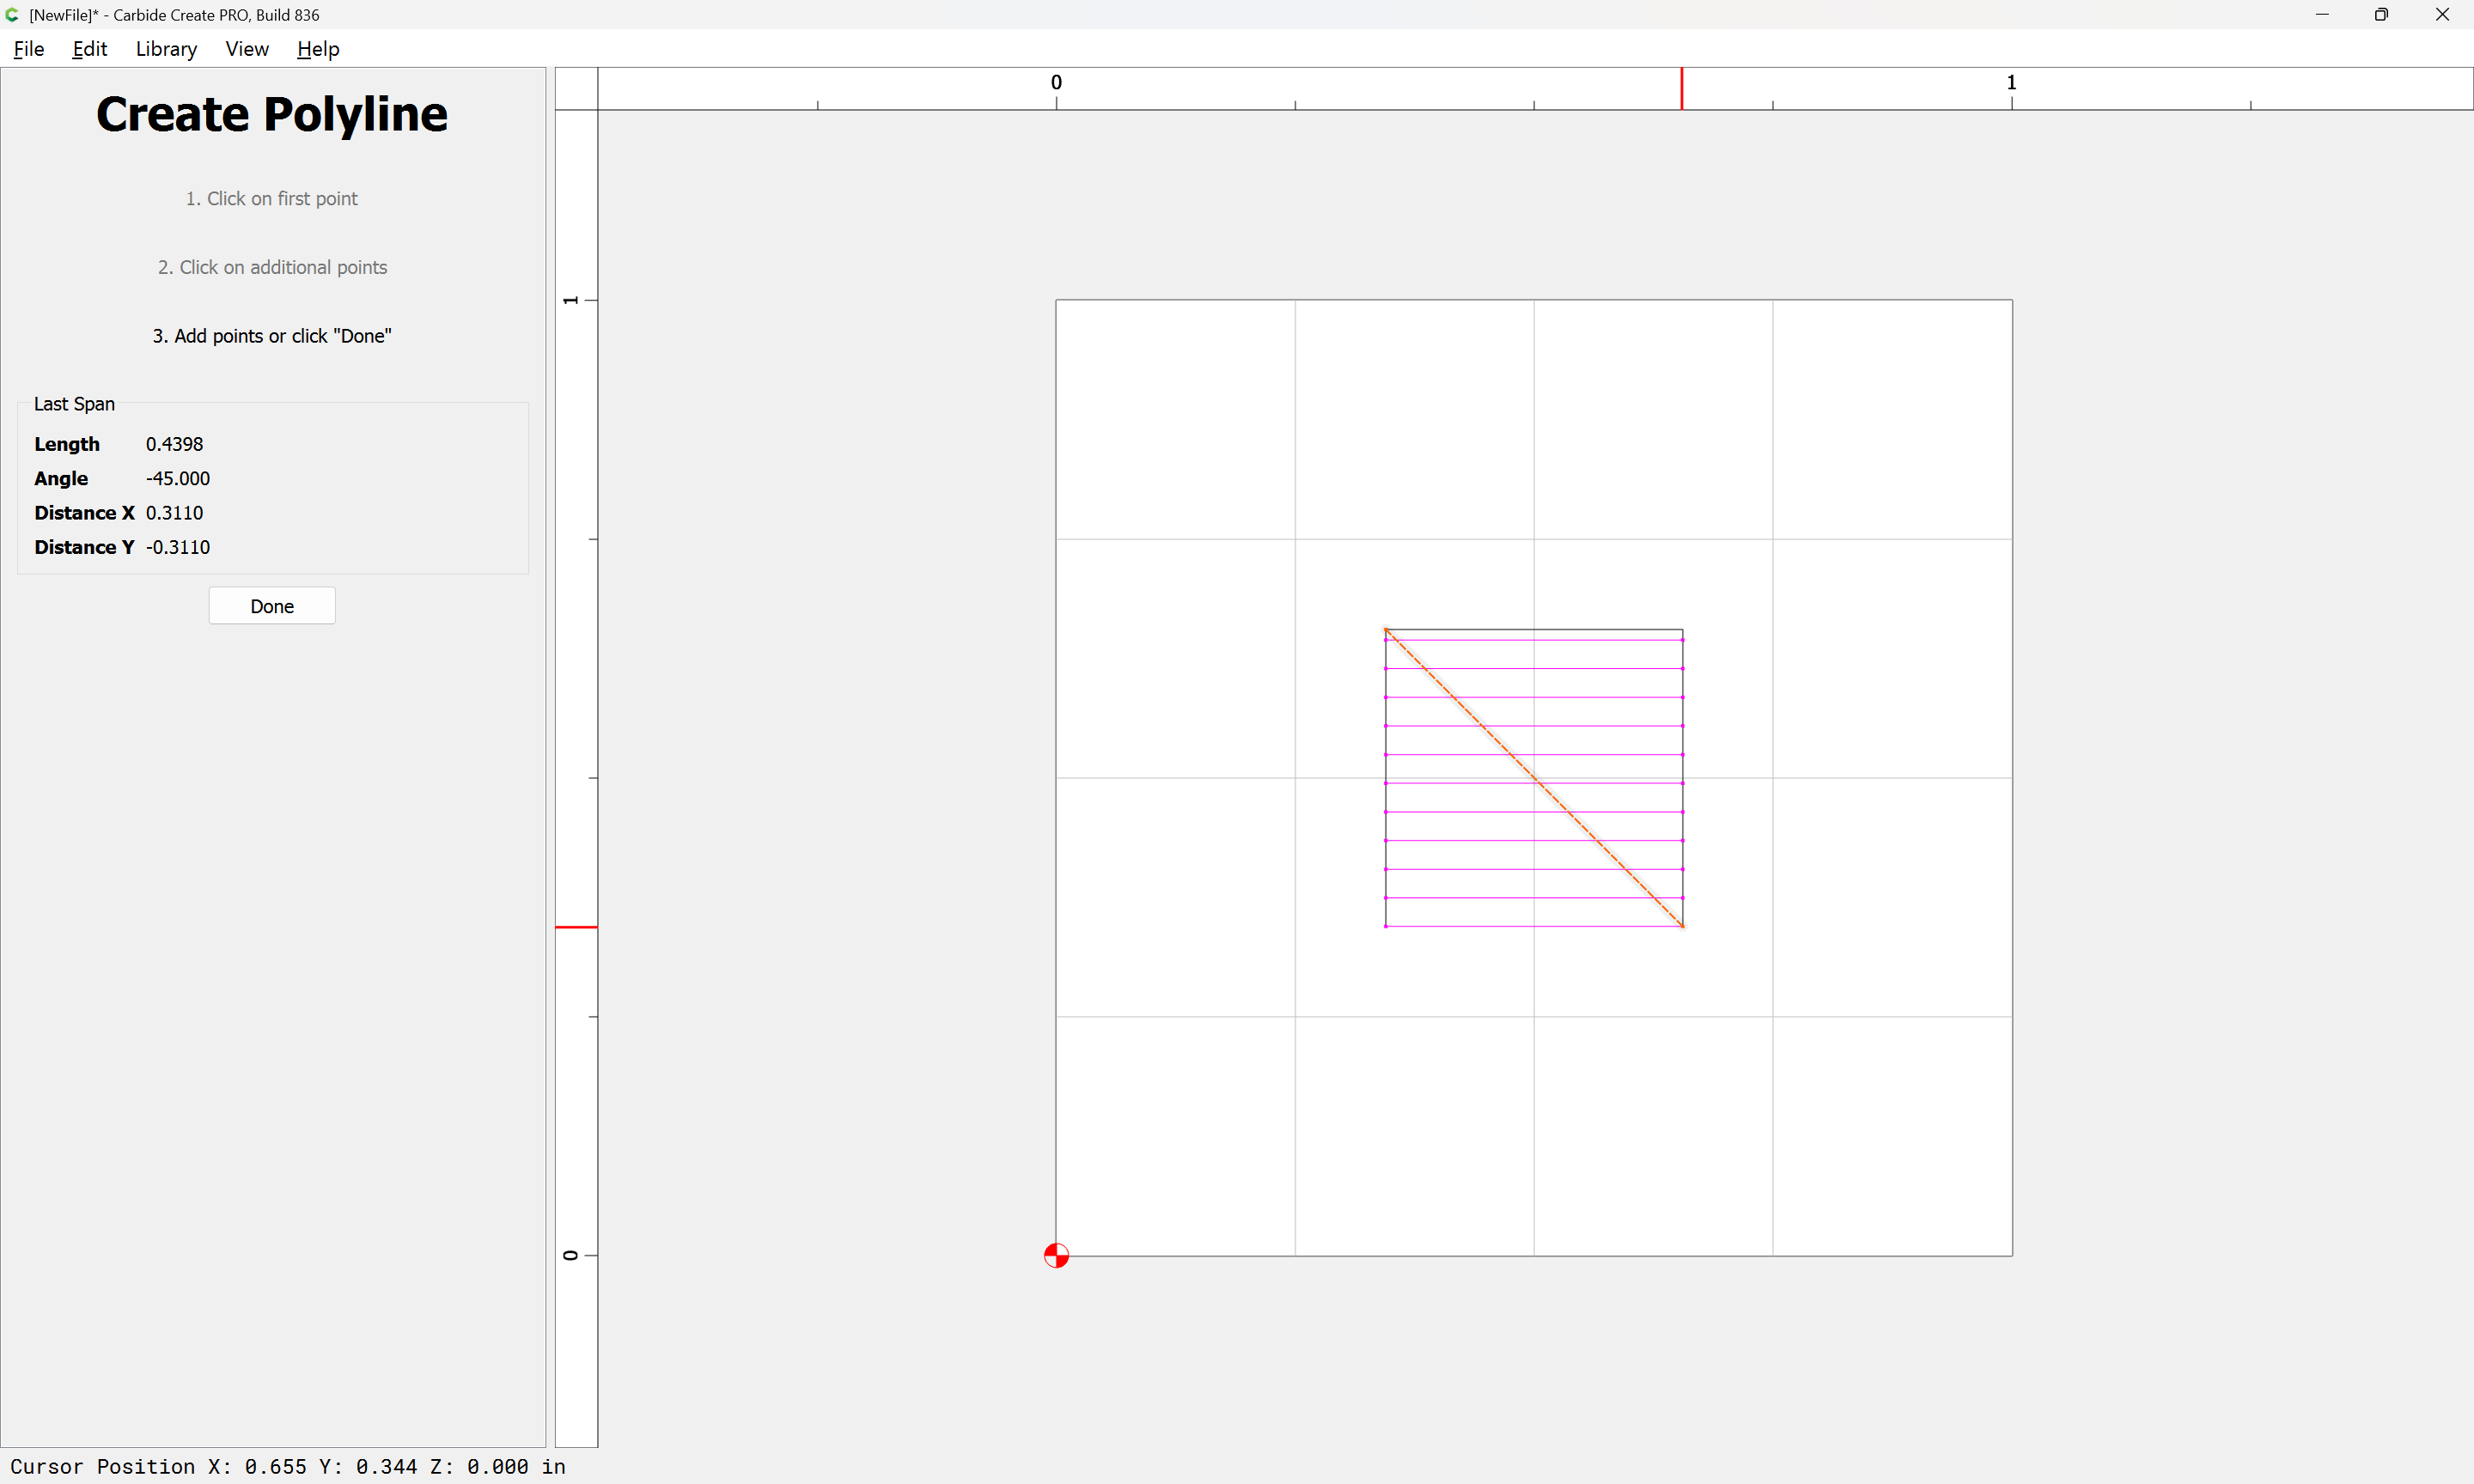Image resolution: width=2474 pixels, height=1484 pixels.
Task: Click the rectangle's bottom-left corner
Action: point(1385,926)
